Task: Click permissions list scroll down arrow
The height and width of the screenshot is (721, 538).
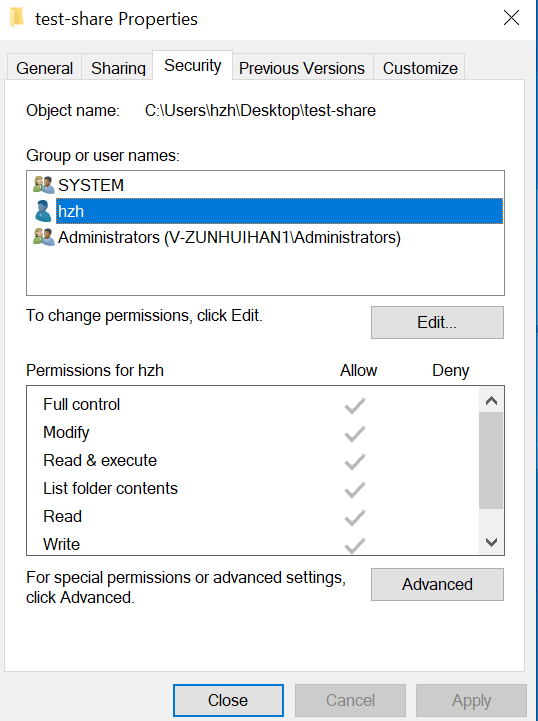Action: [x=491, y=542]
